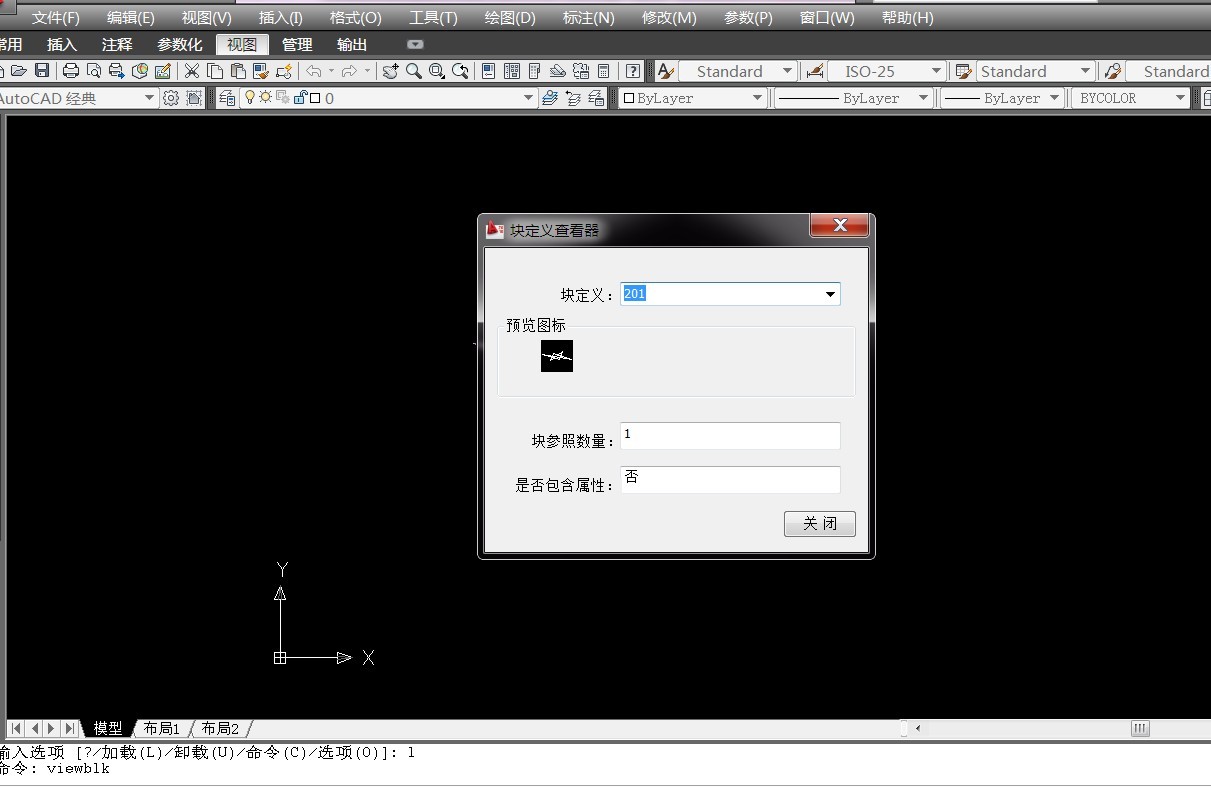Open the Sheet Set Manager icon
The height and width of the screenshot is (796, 1211).
tap(557, 71)
